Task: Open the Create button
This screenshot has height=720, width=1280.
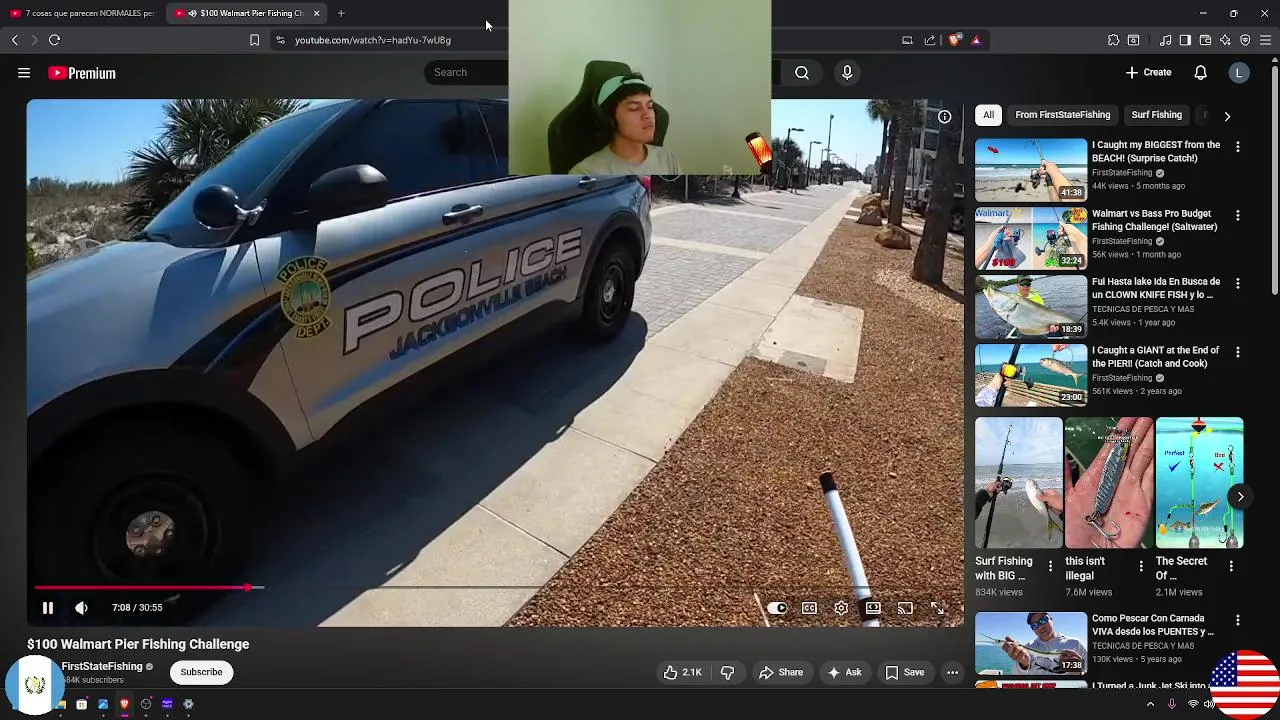Action: (1148, 72)
